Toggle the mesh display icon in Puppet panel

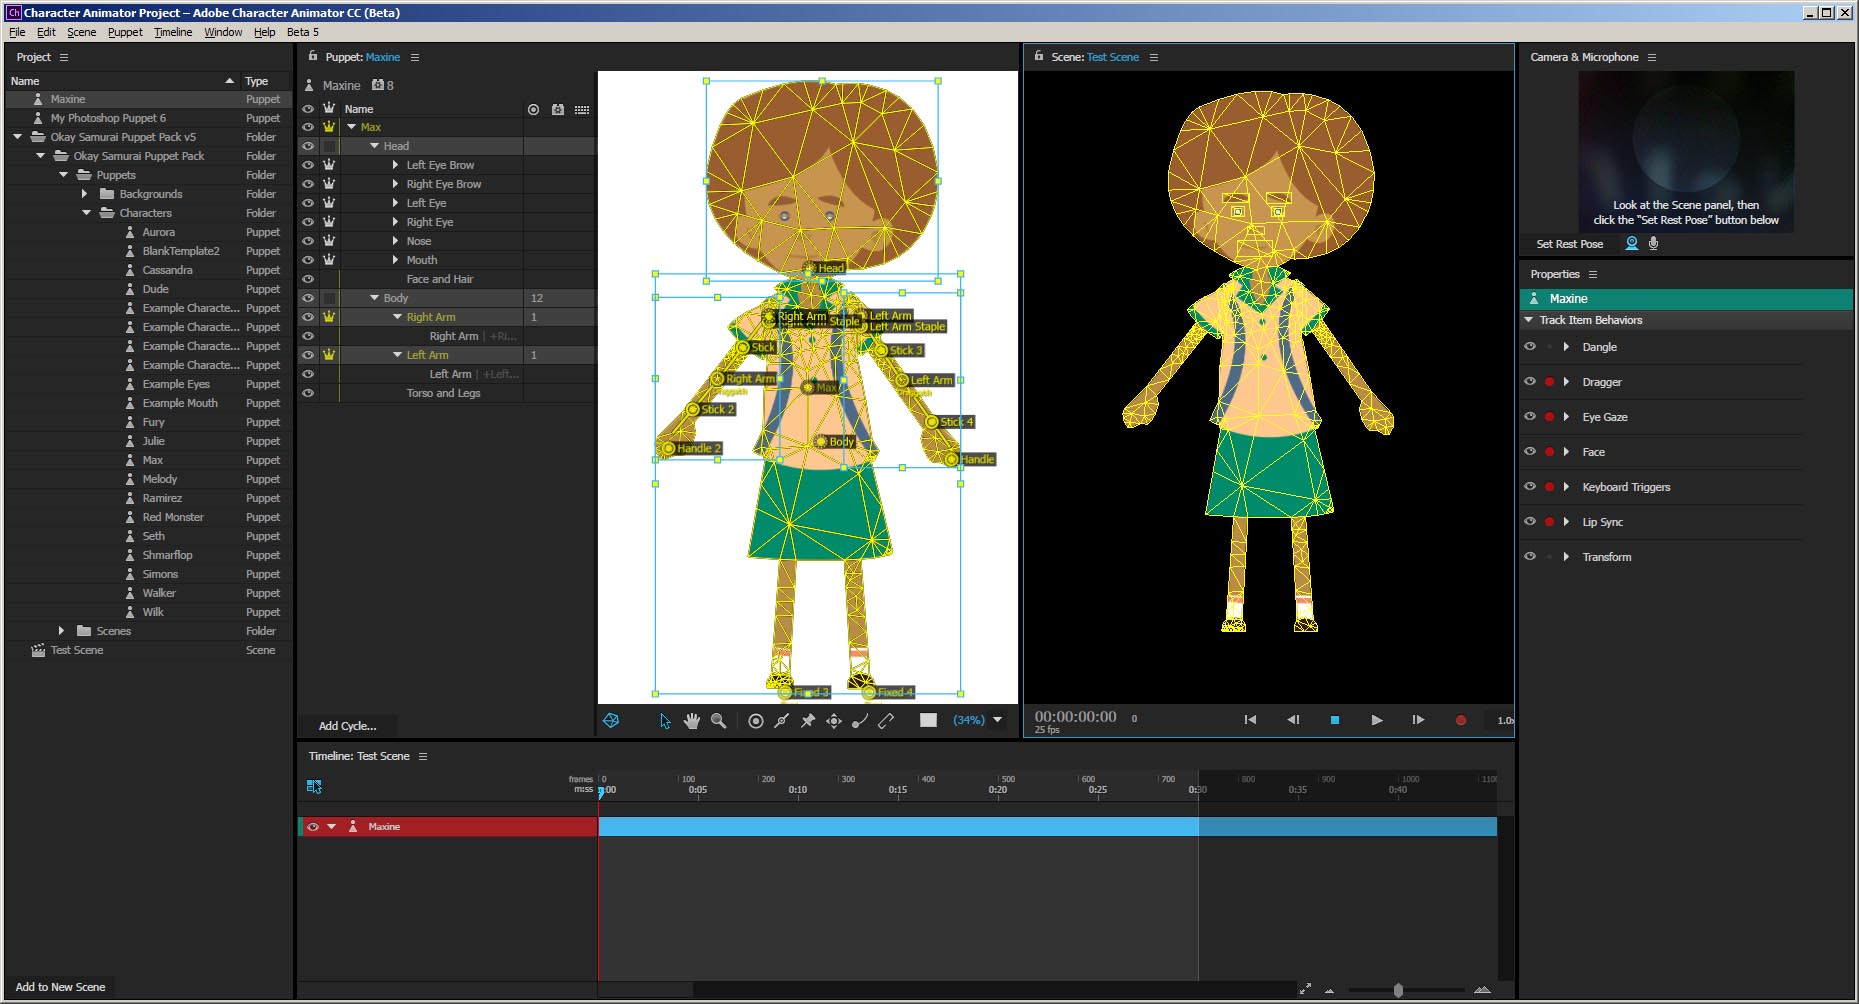(x=611, y=720)
